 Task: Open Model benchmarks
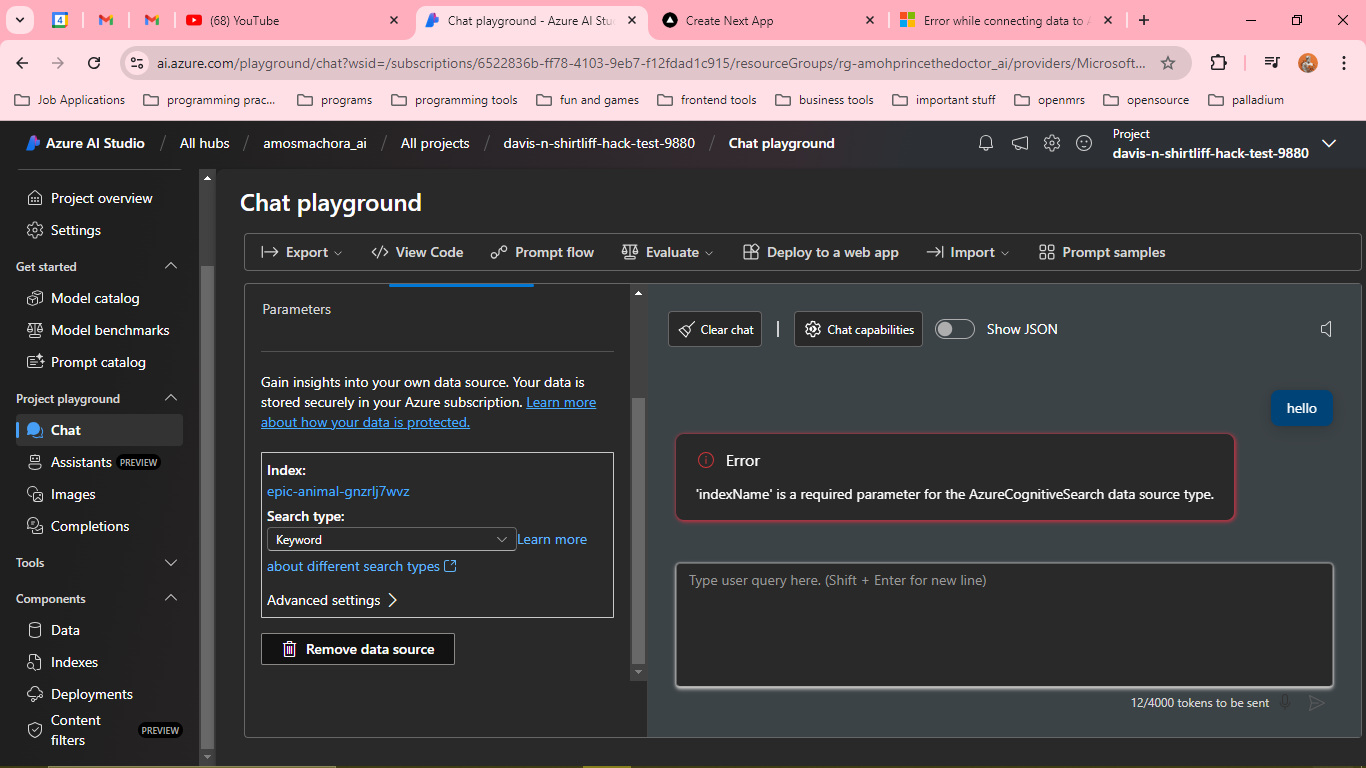point(99,330)
